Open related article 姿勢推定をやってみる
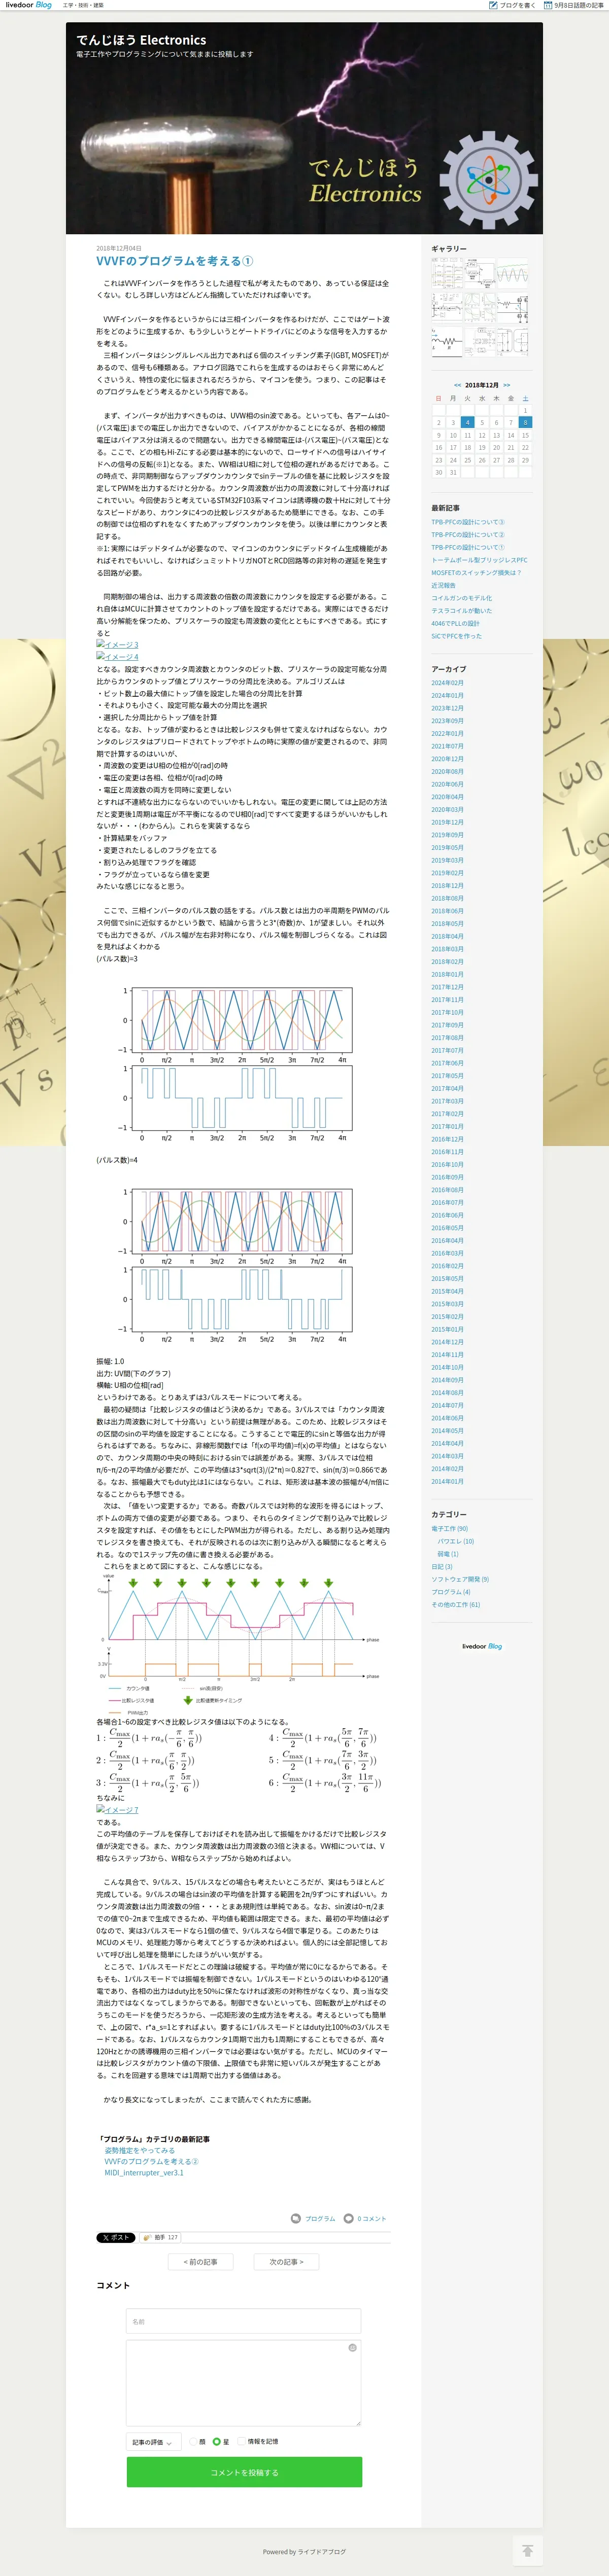The height and width of the screenshot is (2576, 609). coord(139,2150)
